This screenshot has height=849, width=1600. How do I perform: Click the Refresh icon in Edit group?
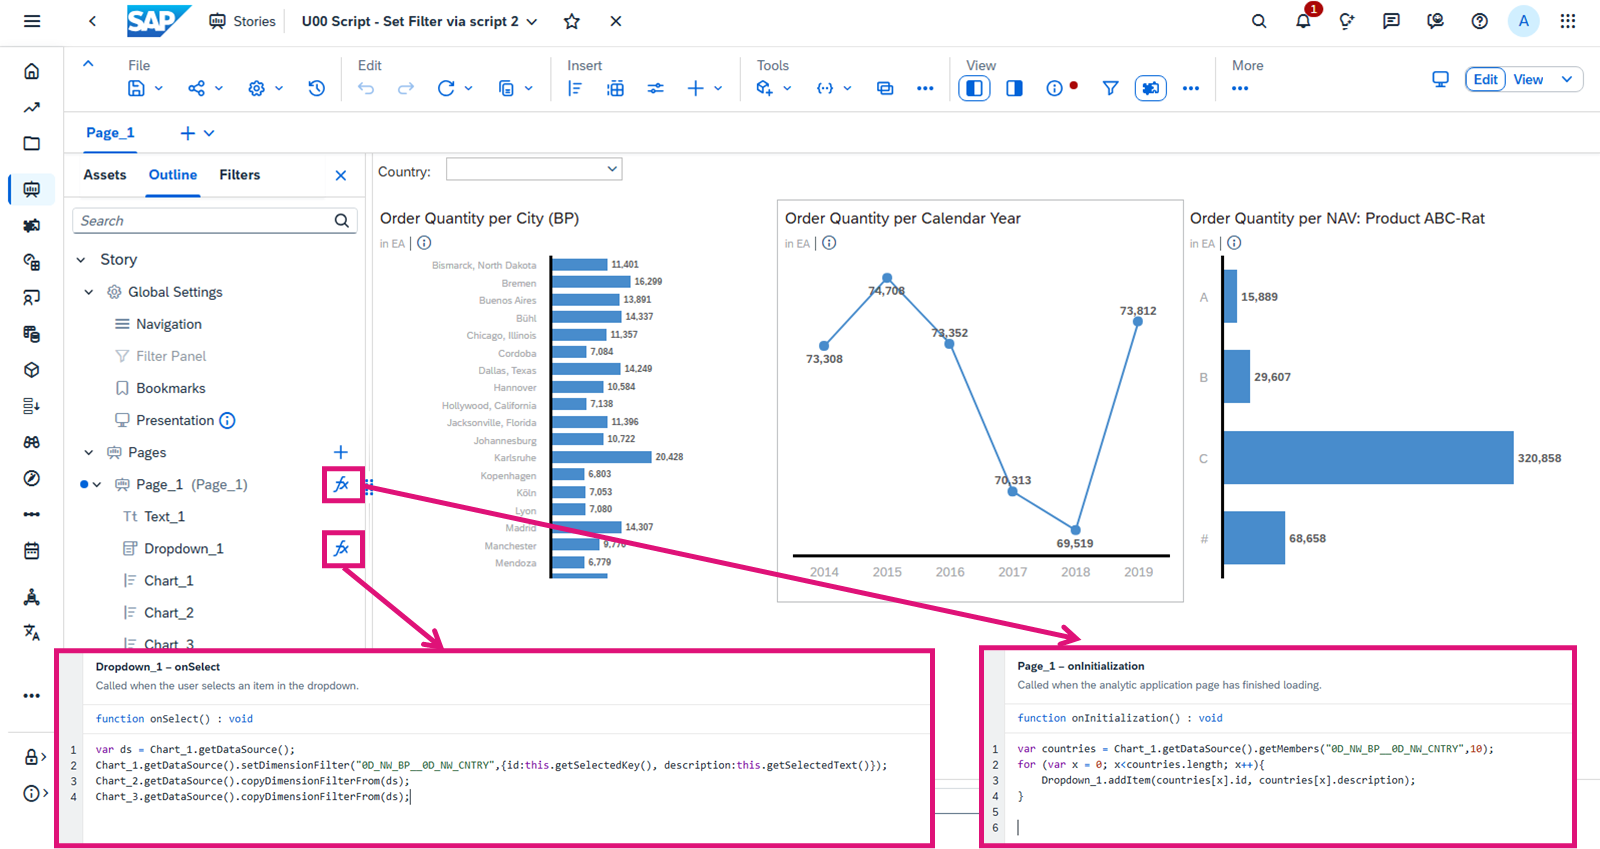446,88
